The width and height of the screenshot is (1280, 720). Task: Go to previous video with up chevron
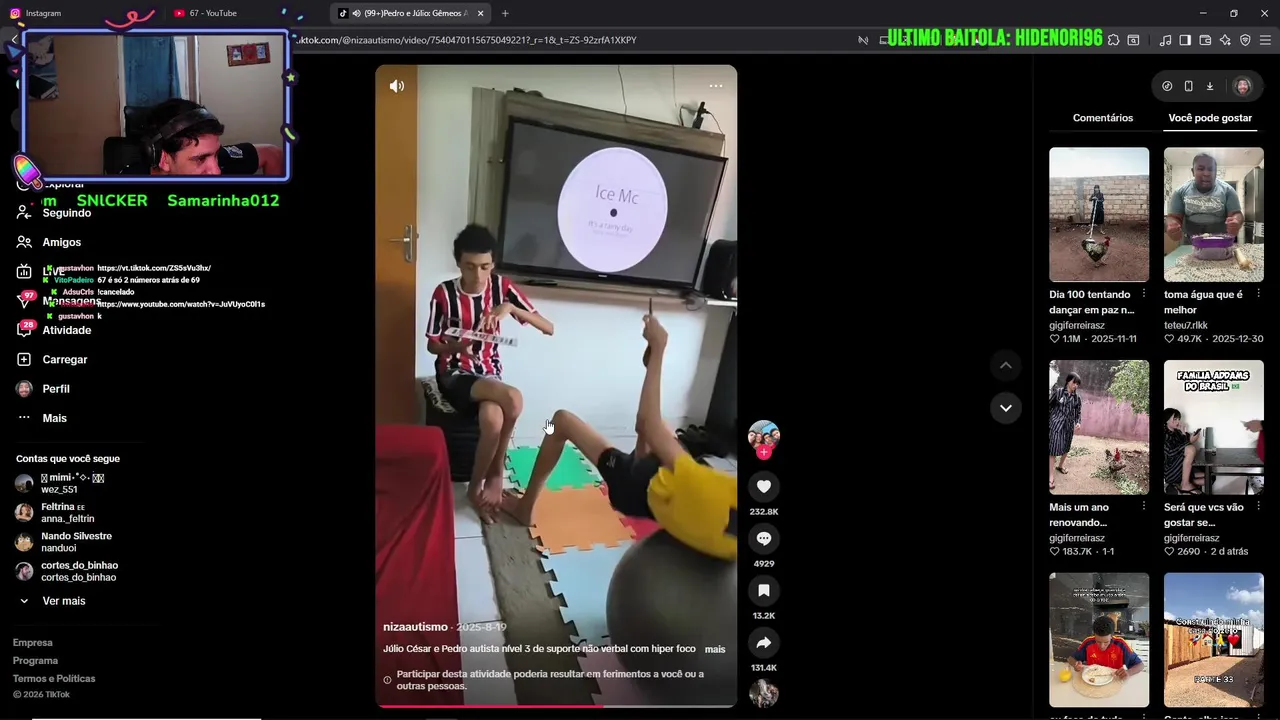point(1006,366)
